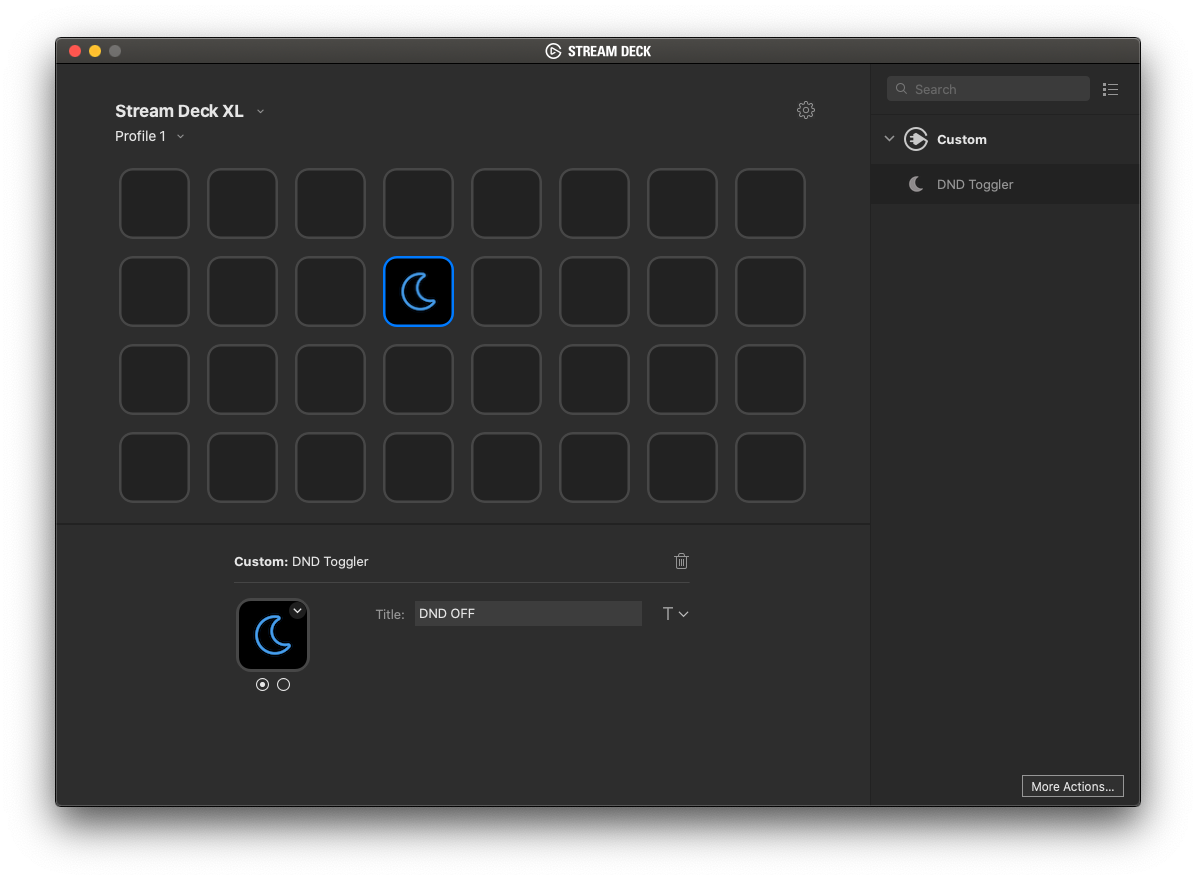1196x880 pixels.
Task: Collapse the Custom category chevron
Action: (x=889, y=139)
